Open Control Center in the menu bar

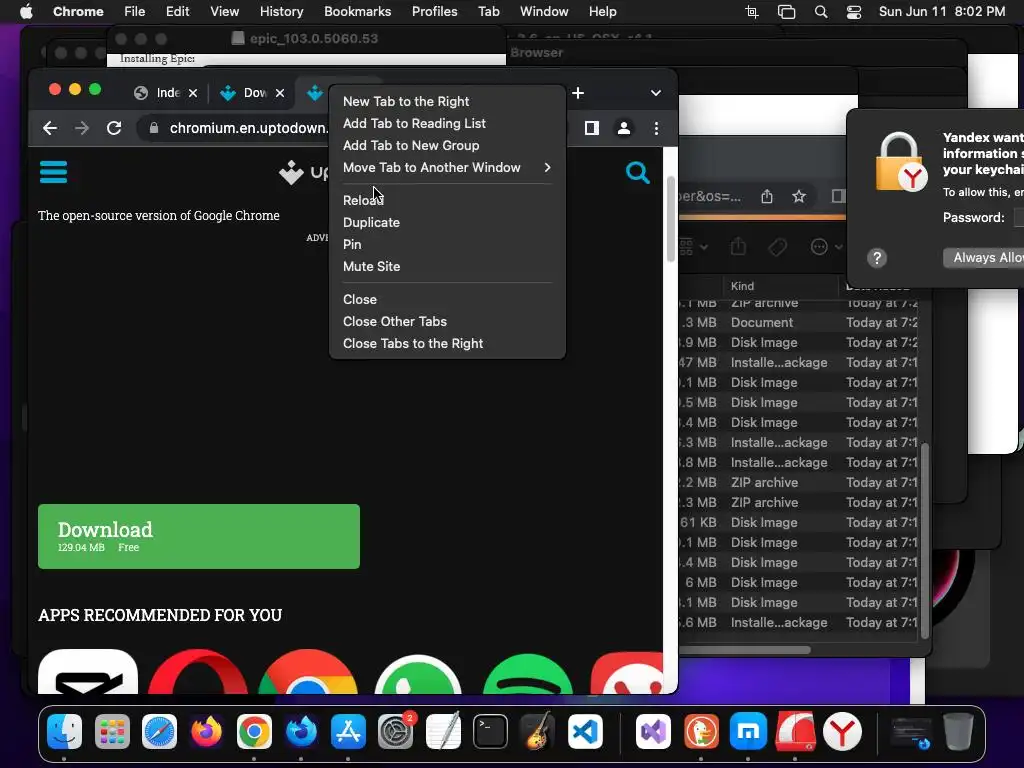[854, 12]
